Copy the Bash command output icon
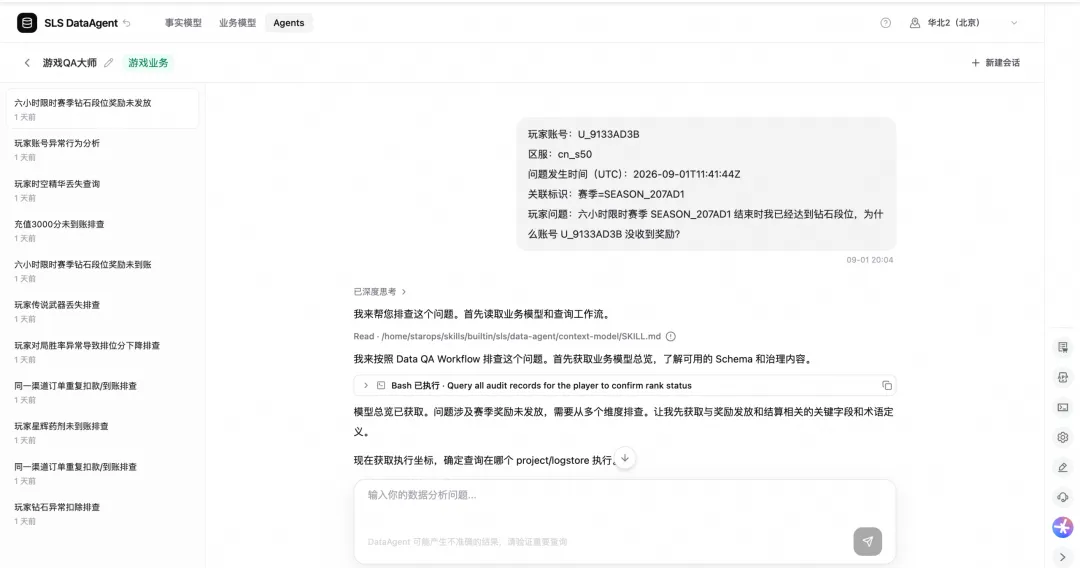1080x568 pixels. pyautogui.click(x=887, y=386)
